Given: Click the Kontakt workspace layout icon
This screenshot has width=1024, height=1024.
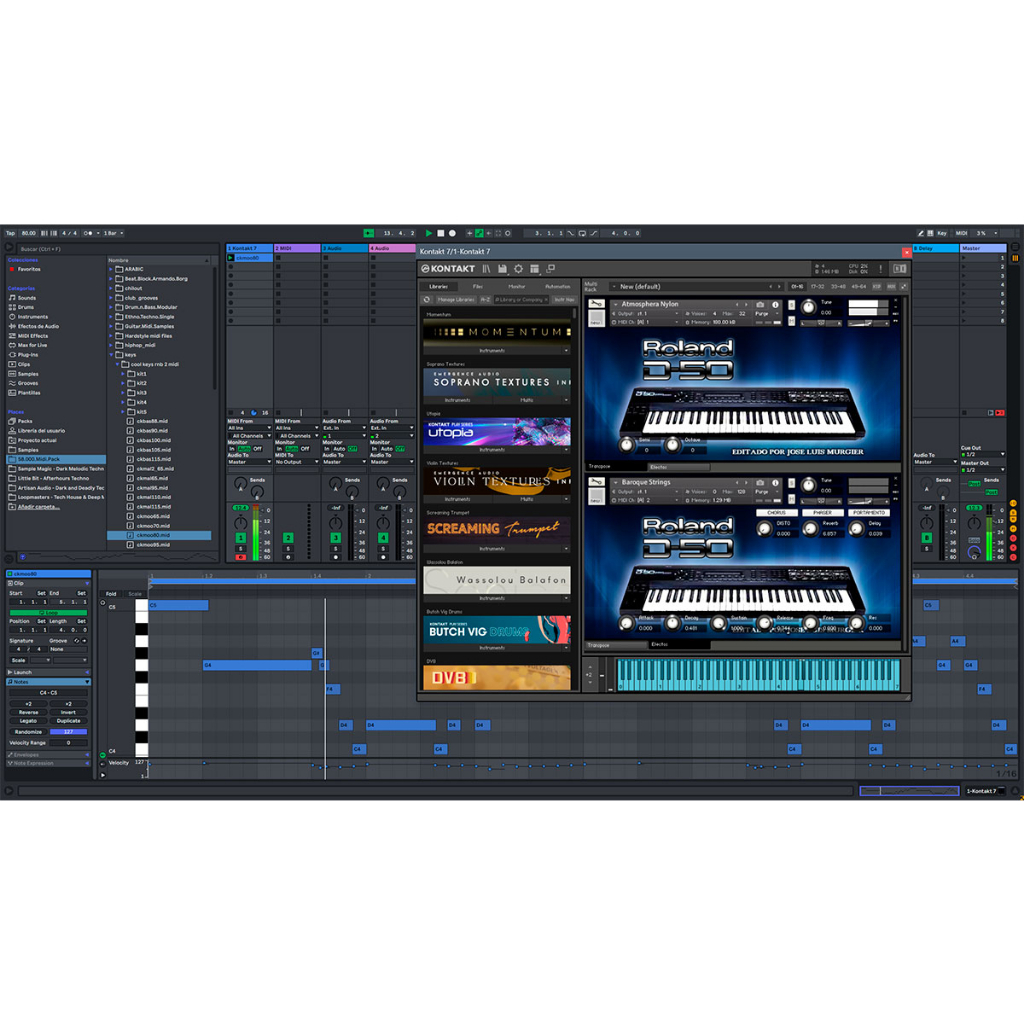Looking at the screenshot, I should pyautogui.click(x=534, y=268).
